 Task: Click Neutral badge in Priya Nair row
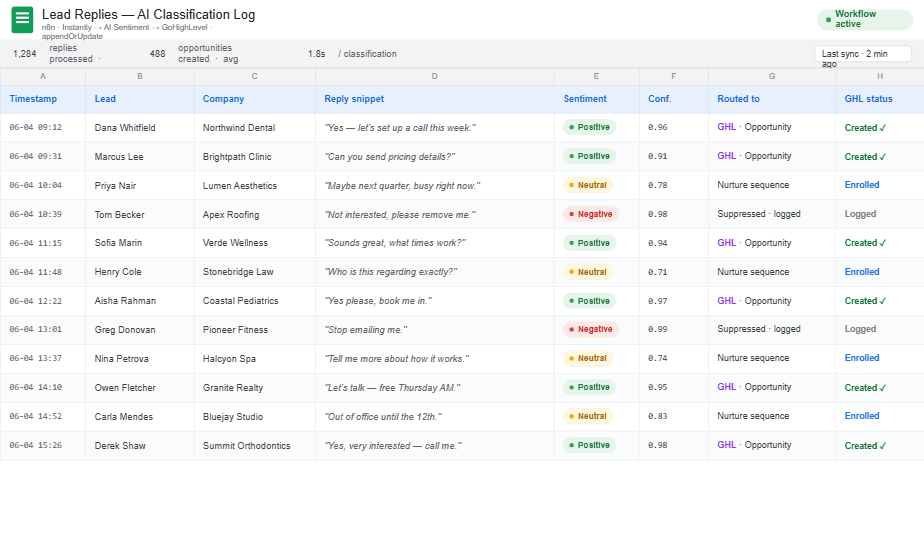588,185
